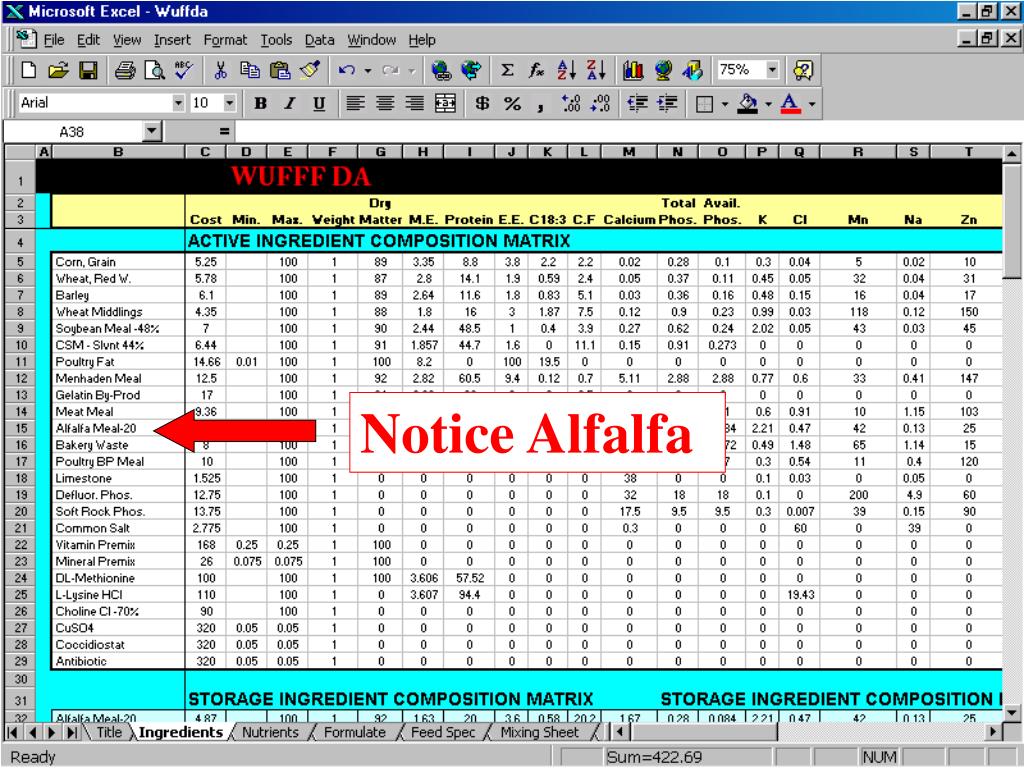Save the workbook with the floppy disk icon
Image resolution: width=1024 pixels, height=768 pixels.
88,70
